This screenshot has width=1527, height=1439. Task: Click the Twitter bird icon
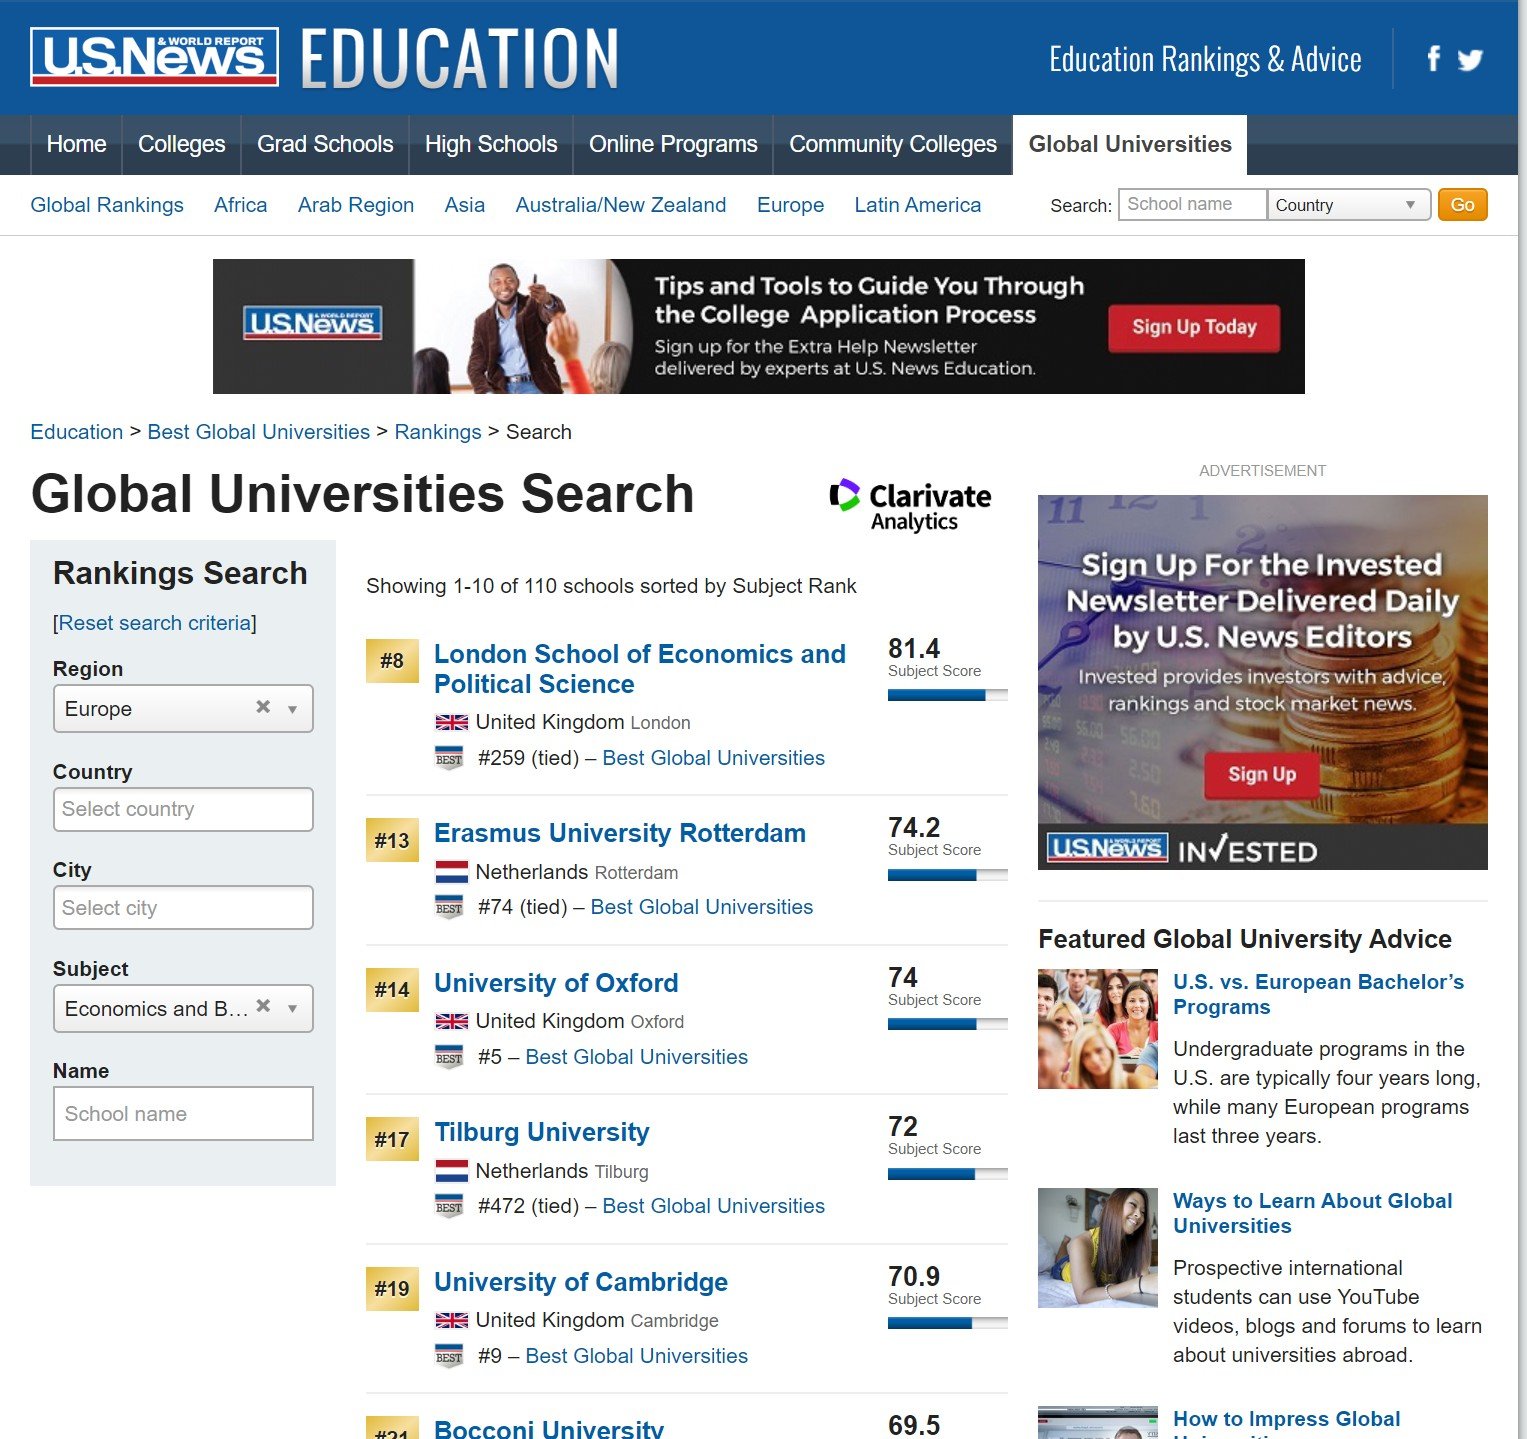1470,60
